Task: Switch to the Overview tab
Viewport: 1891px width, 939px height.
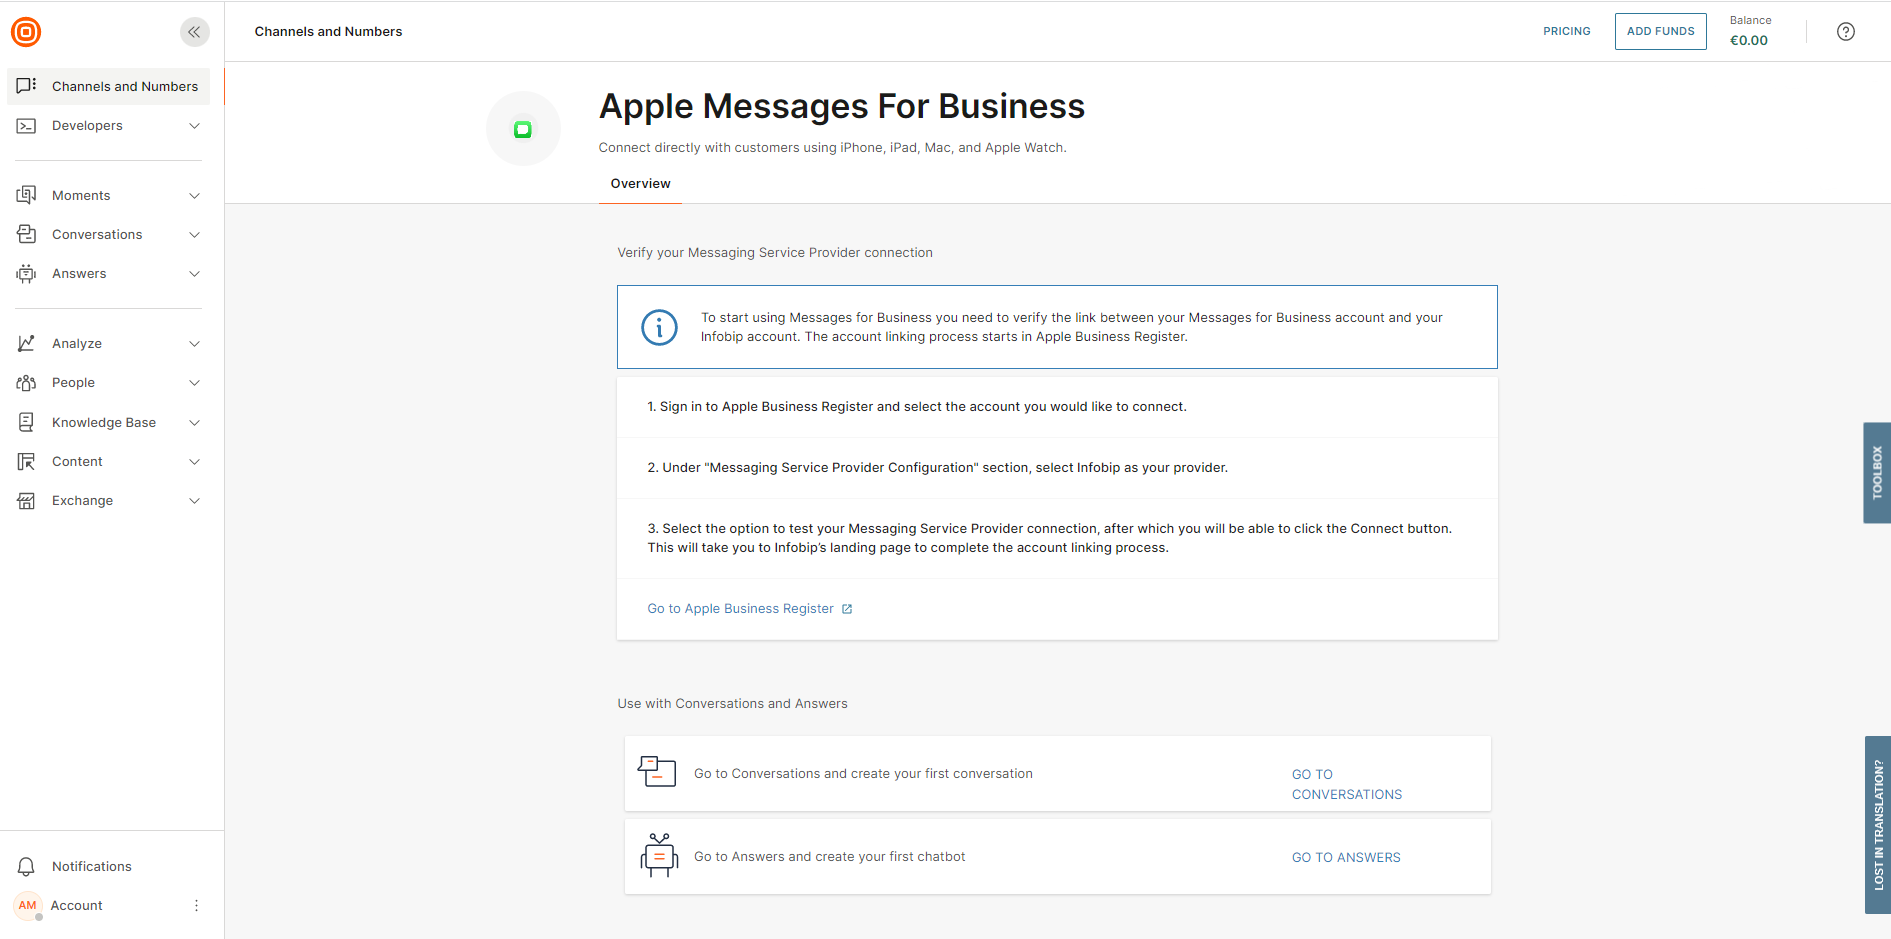Action: point(640,183)
